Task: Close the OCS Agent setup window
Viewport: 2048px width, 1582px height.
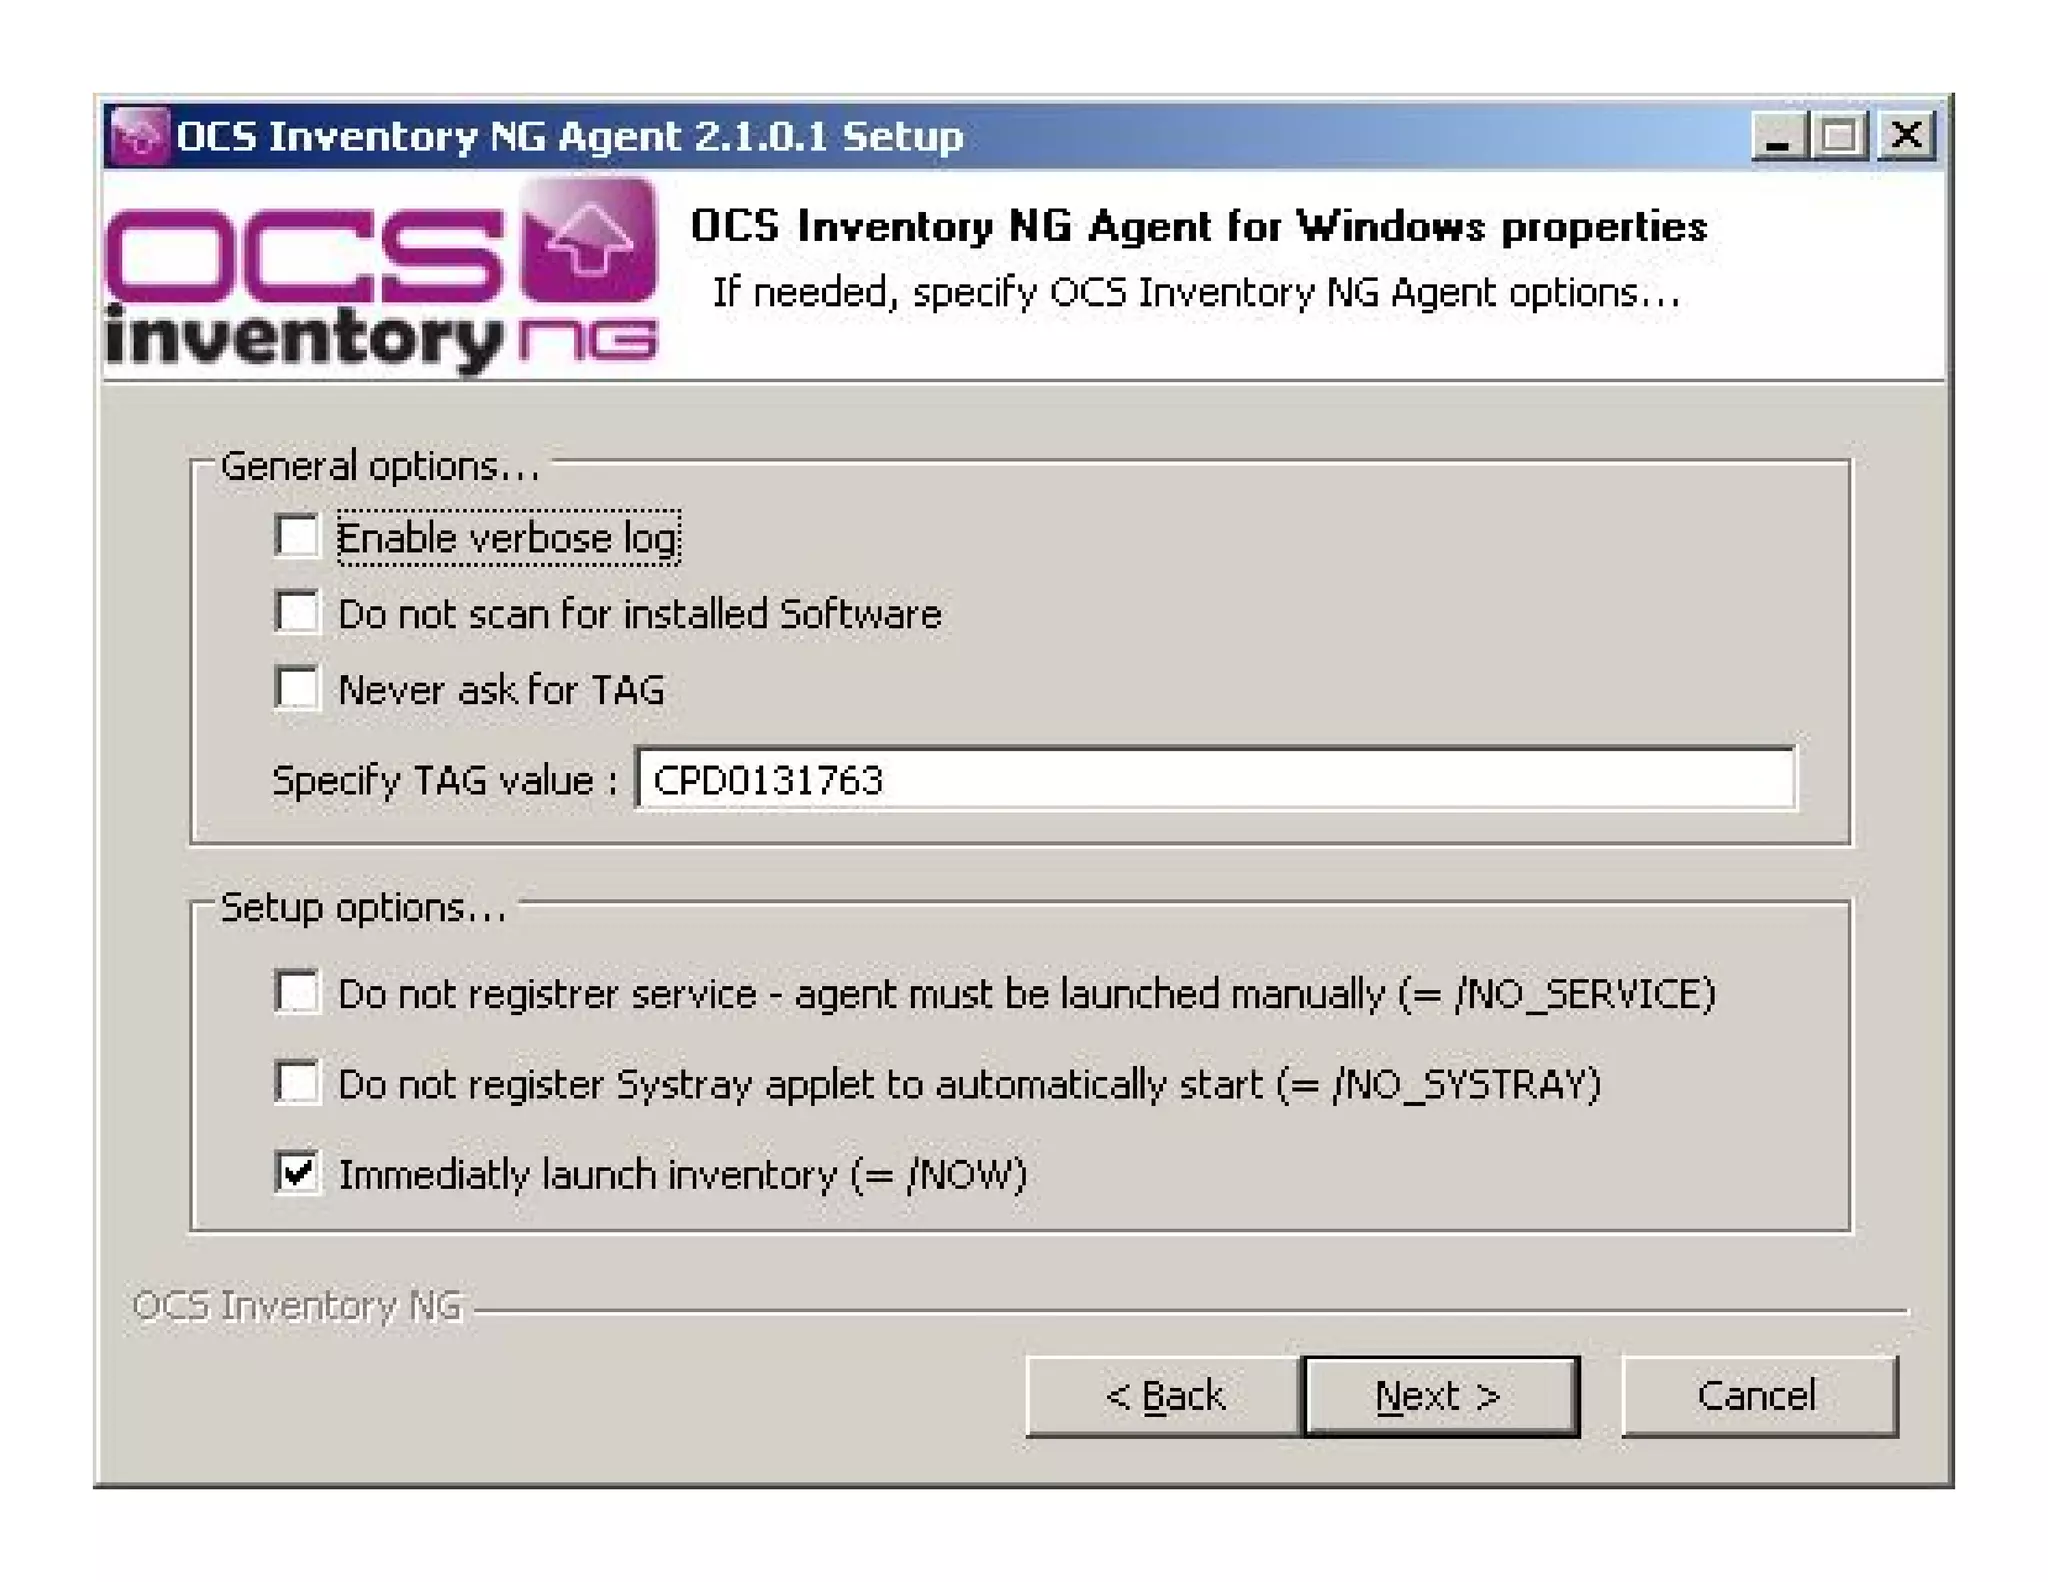Action: pyautogui.click(x=1907, y=135)
